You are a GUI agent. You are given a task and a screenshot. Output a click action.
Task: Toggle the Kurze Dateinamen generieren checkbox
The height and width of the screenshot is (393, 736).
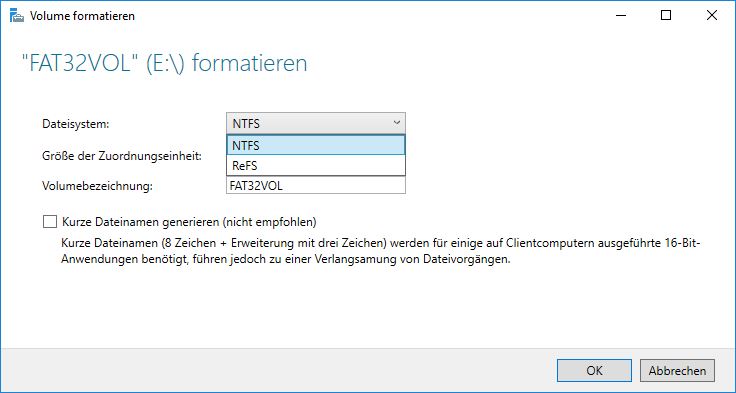tap(50, 221)
